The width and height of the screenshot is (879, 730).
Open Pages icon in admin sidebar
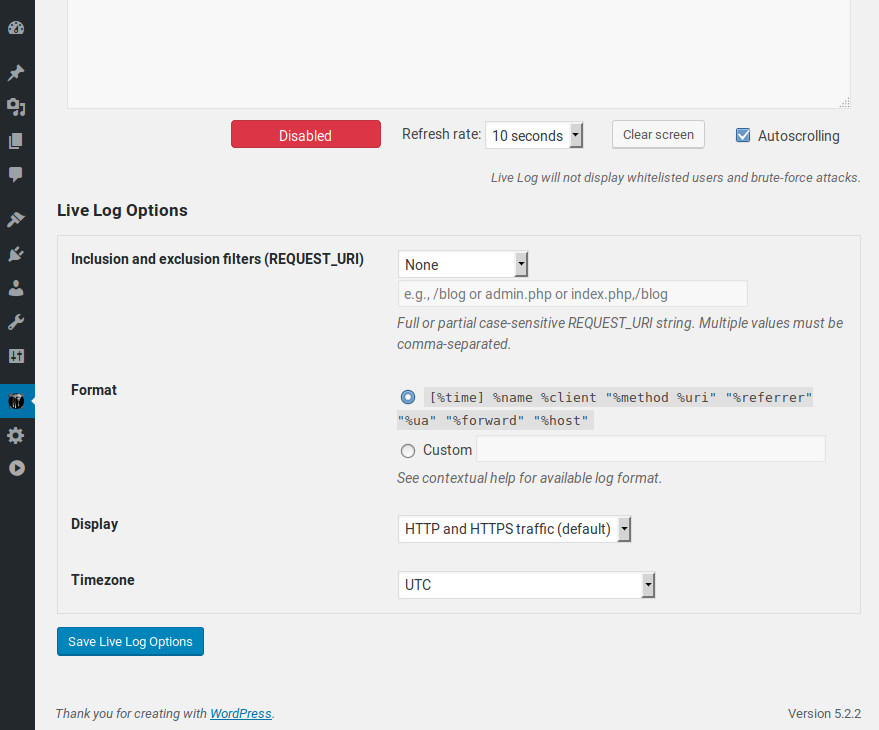[16, 141]
